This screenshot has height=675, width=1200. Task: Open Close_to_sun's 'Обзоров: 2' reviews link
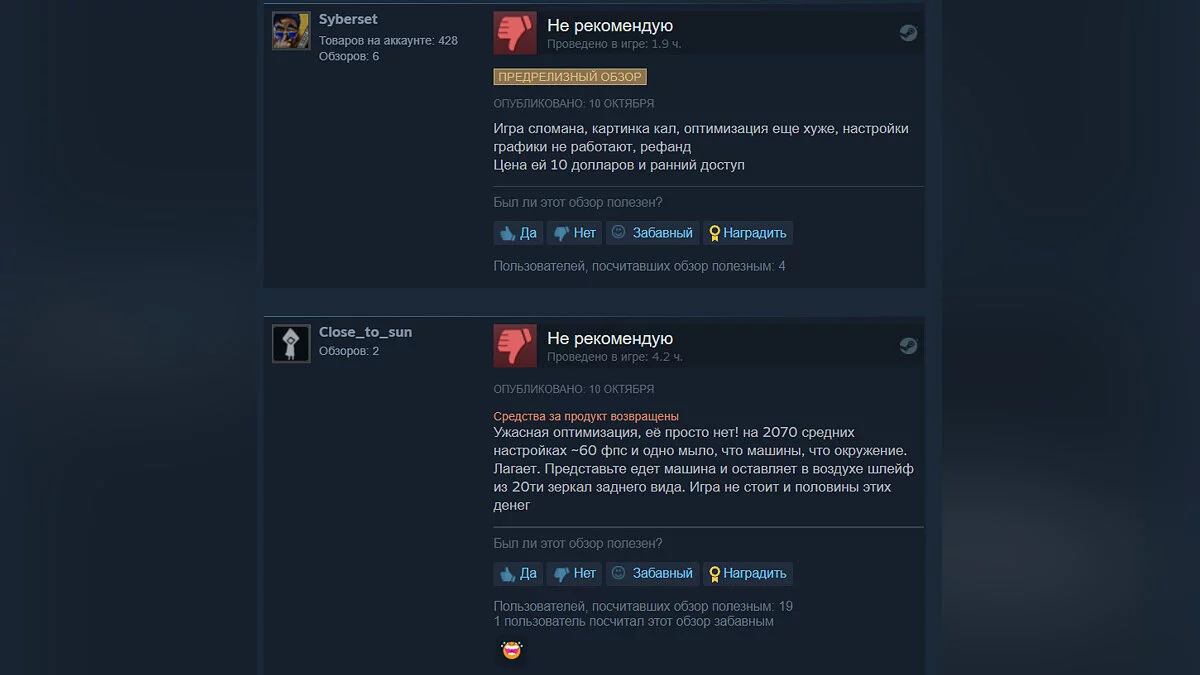pyautogui.click(x=349, y=351)
